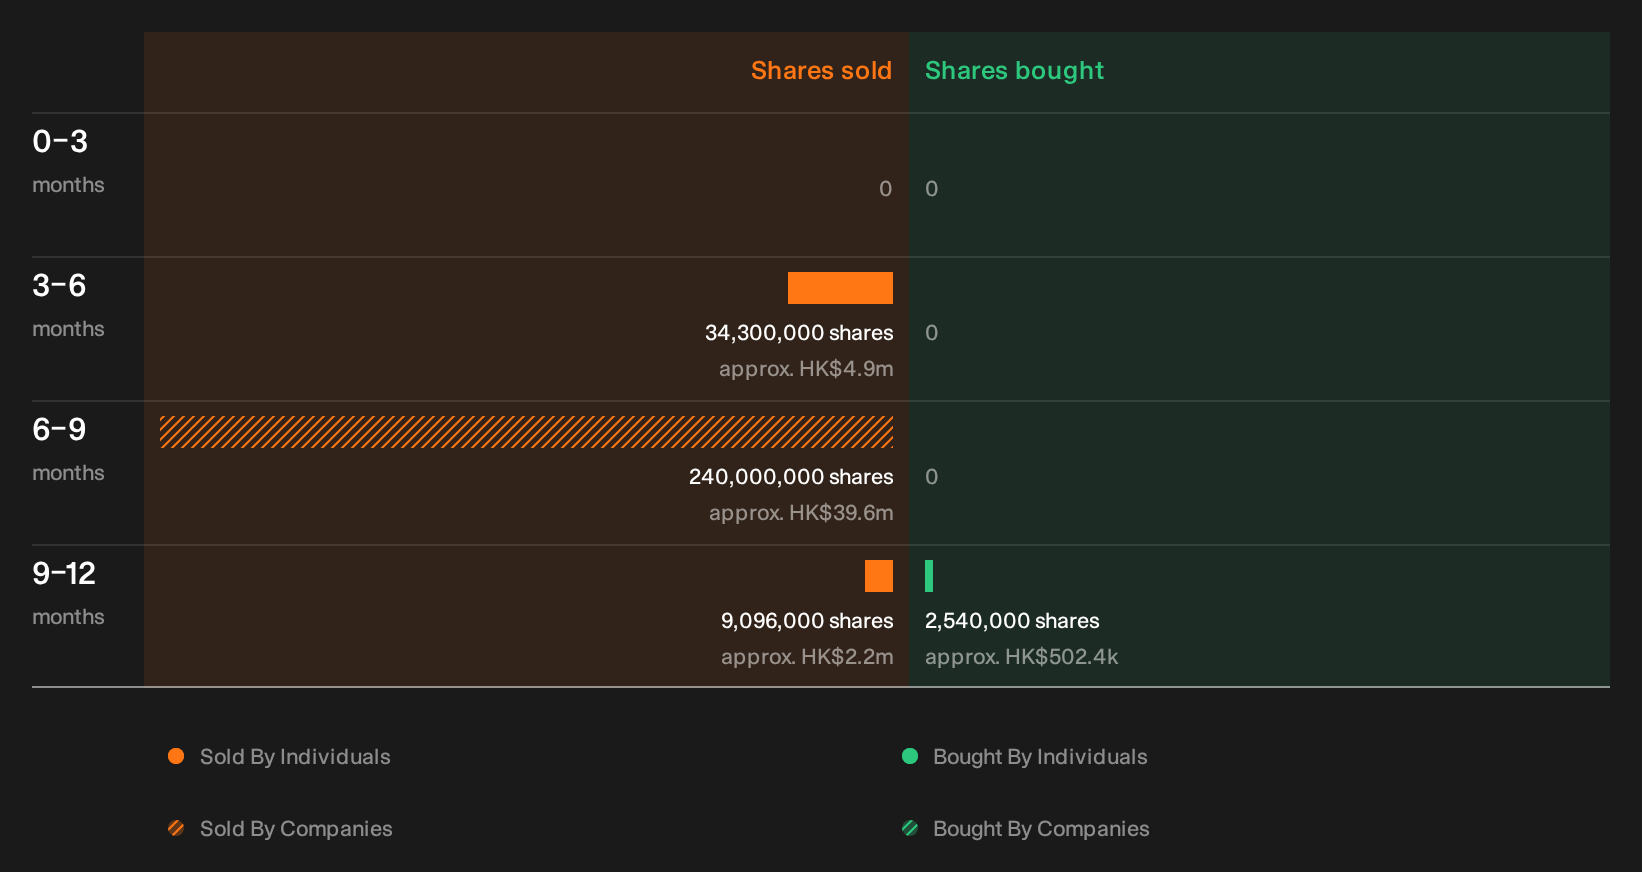This screenshot has width=1642, height=872.
Task: Click the striped Sold By Companies legend icon
Action: (x=176, y=828)
